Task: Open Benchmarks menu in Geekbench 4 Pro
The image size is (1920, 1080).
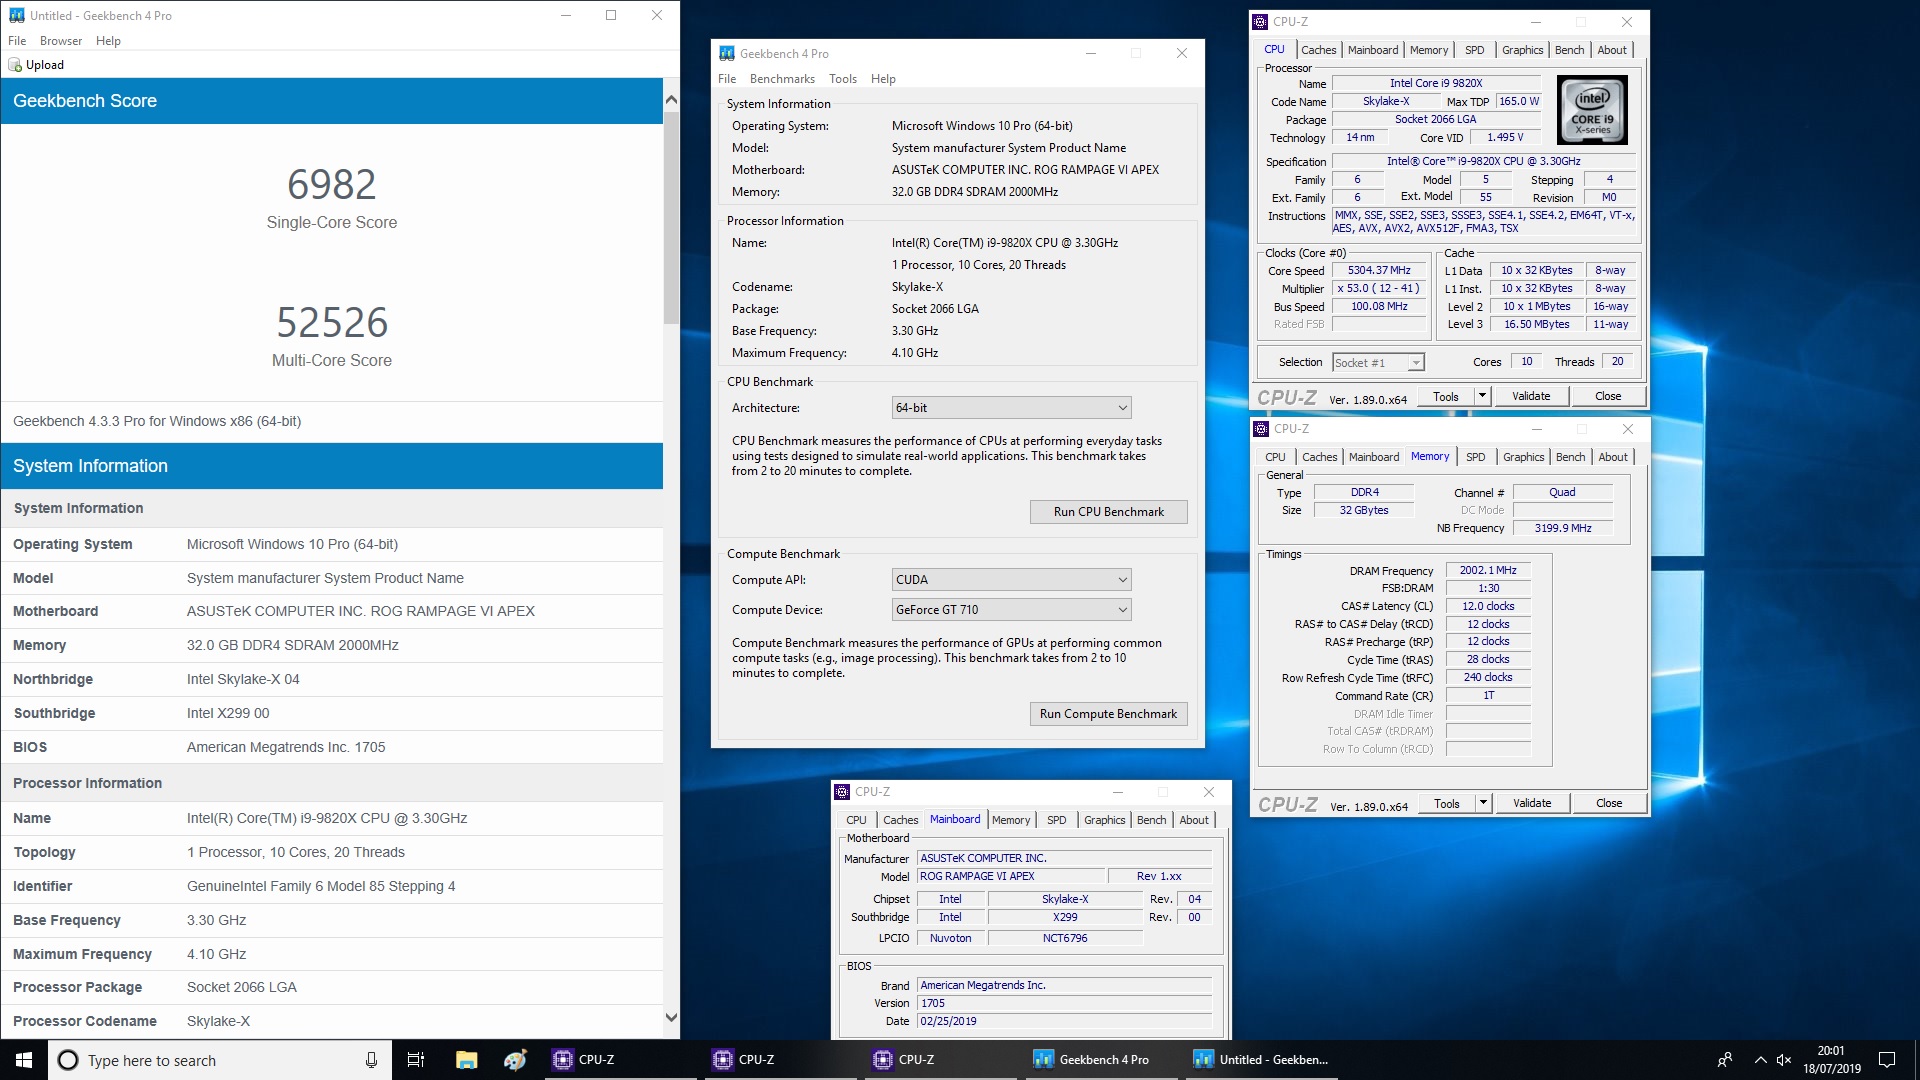Action: click(782, 79)
